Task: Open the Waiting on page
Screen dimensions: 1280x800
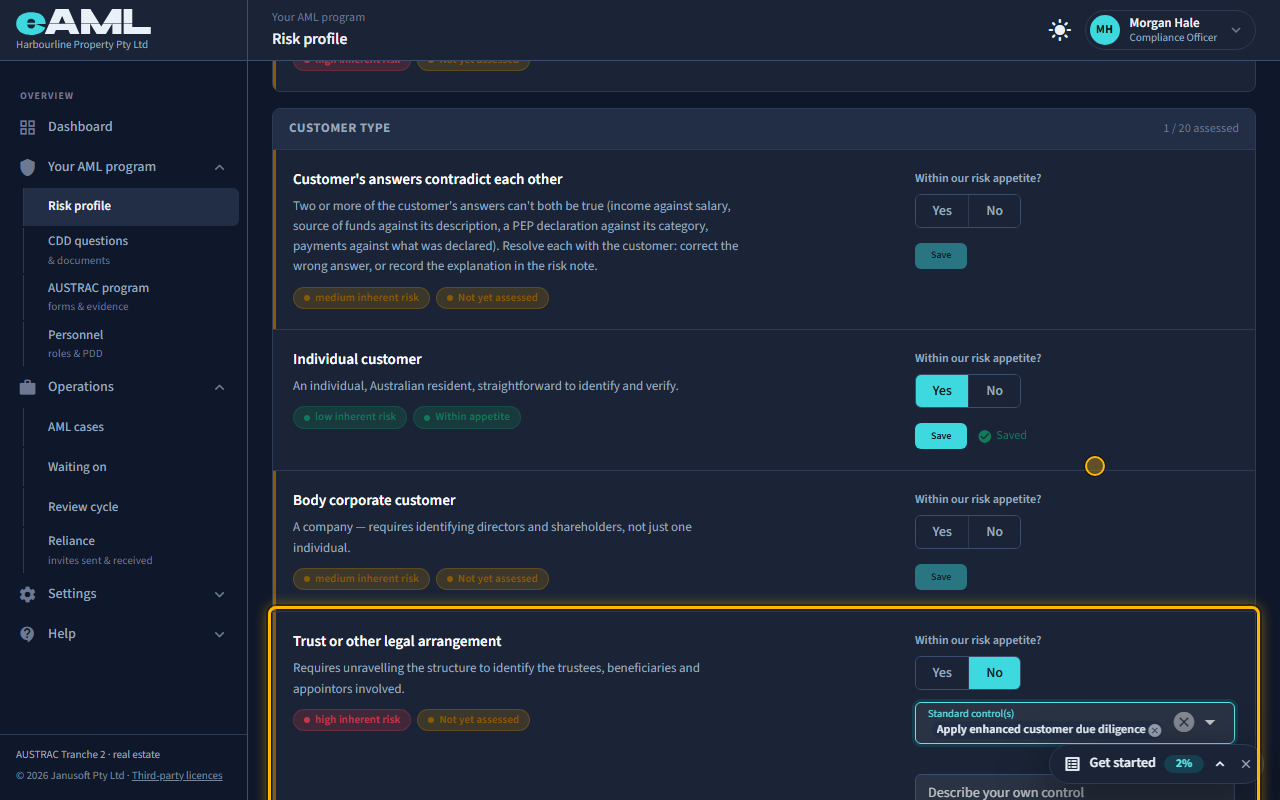Action: point(131,467)
